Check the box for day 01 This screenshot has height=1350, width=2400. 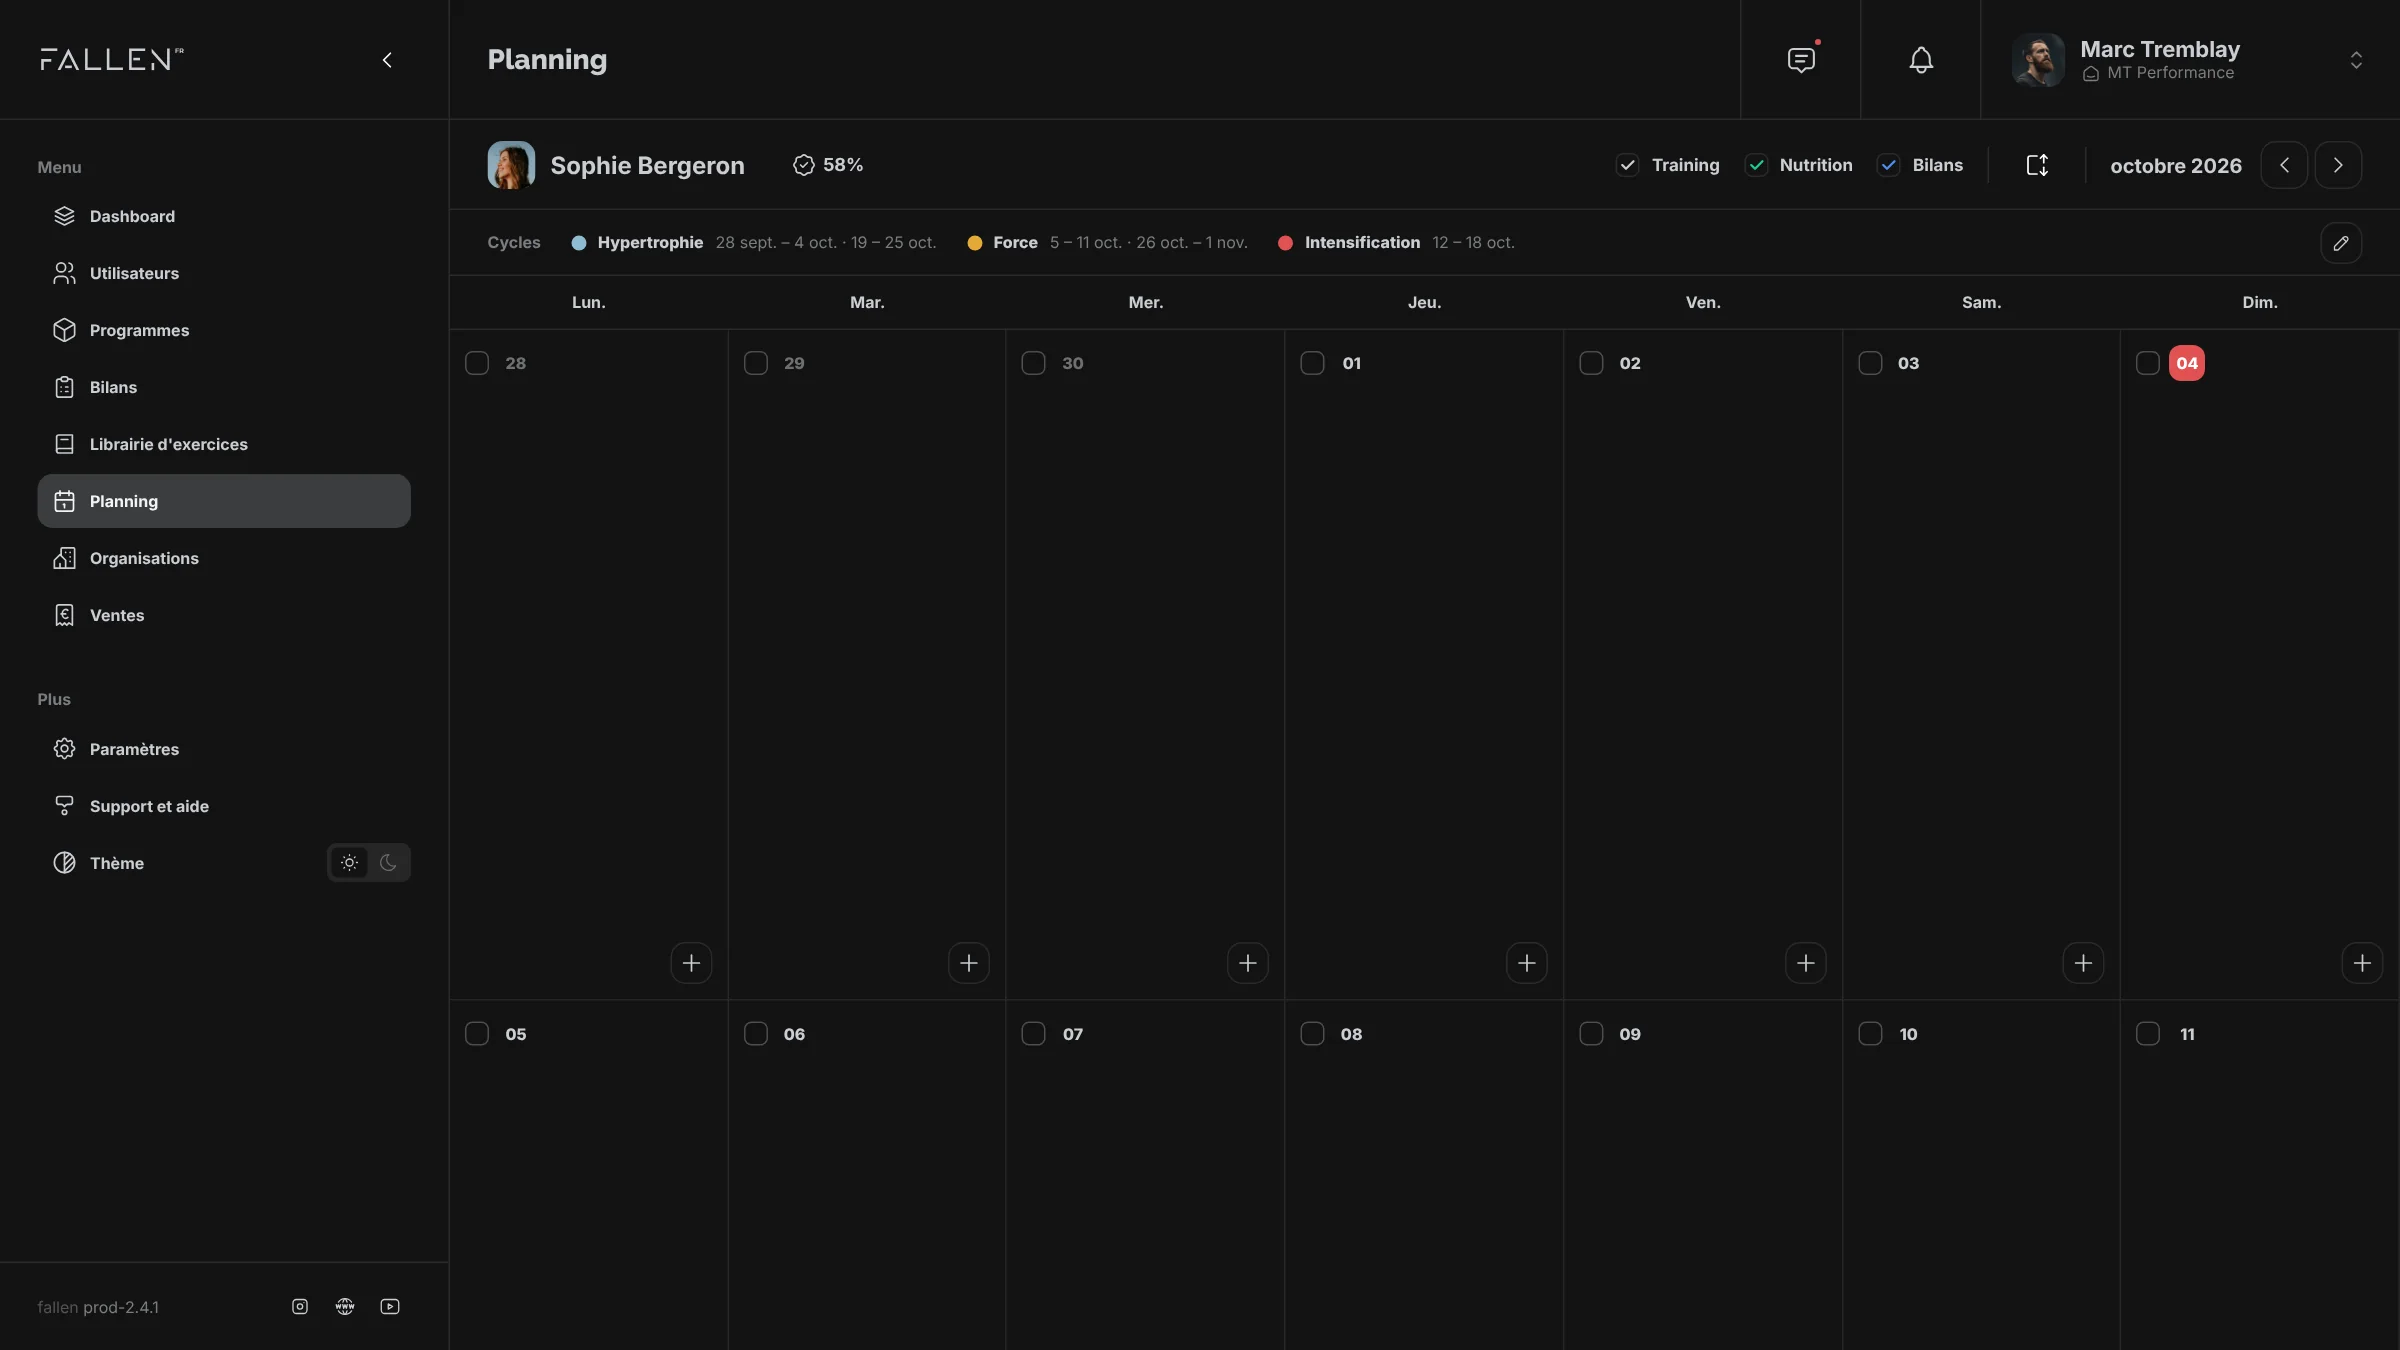[x=1313, y=363]
